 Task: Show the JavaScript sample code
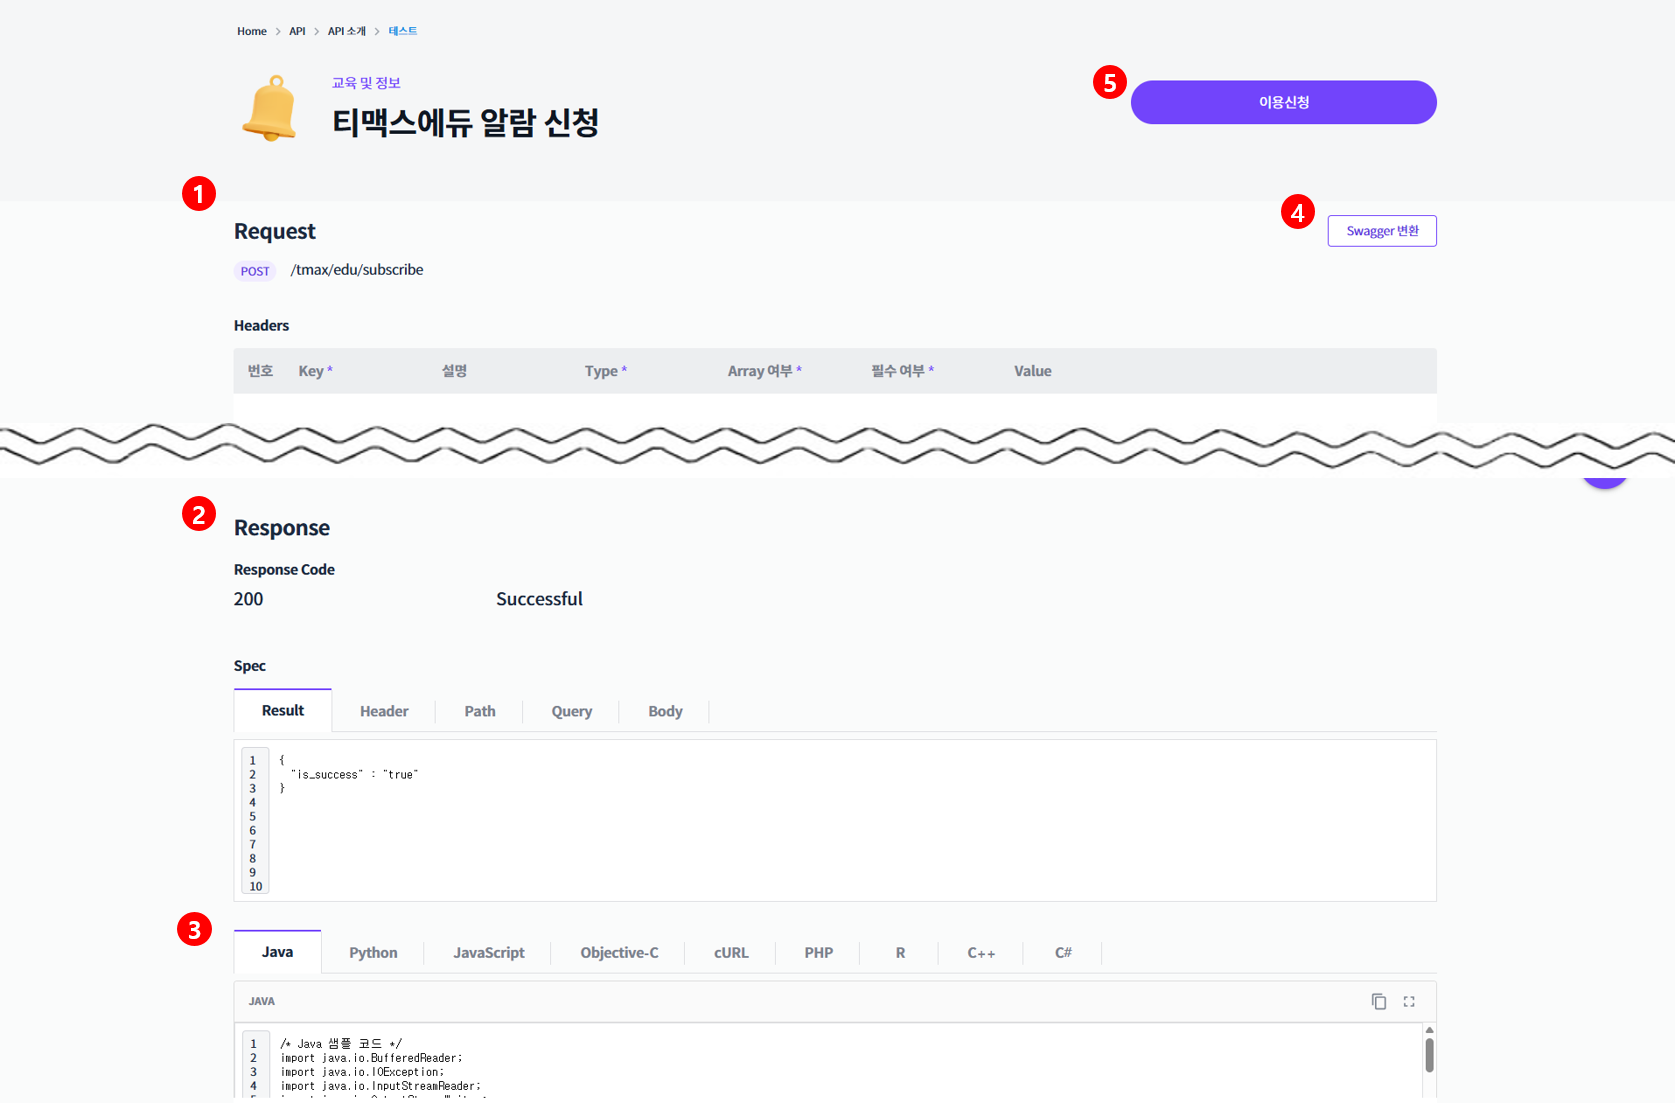[488, 953]
